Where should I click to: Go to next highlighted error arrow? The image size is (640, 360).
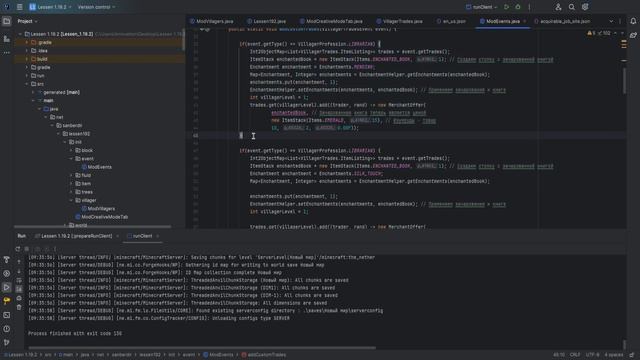(622, 33)
